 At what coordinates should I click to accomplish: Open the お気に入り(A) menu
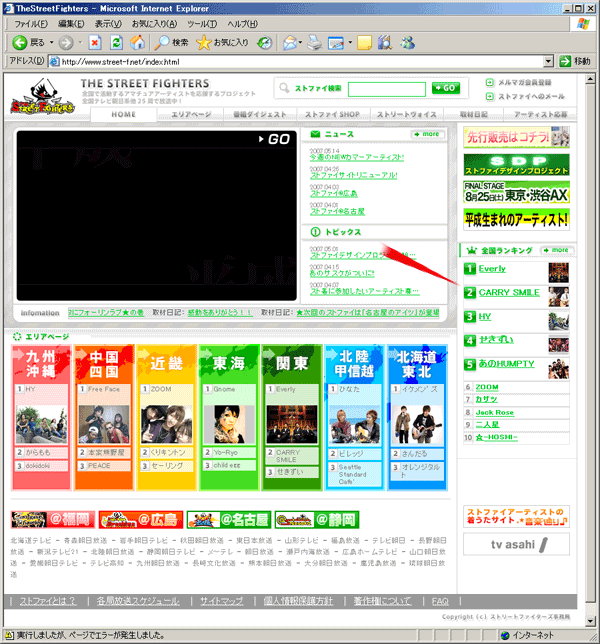click(154, 24)
